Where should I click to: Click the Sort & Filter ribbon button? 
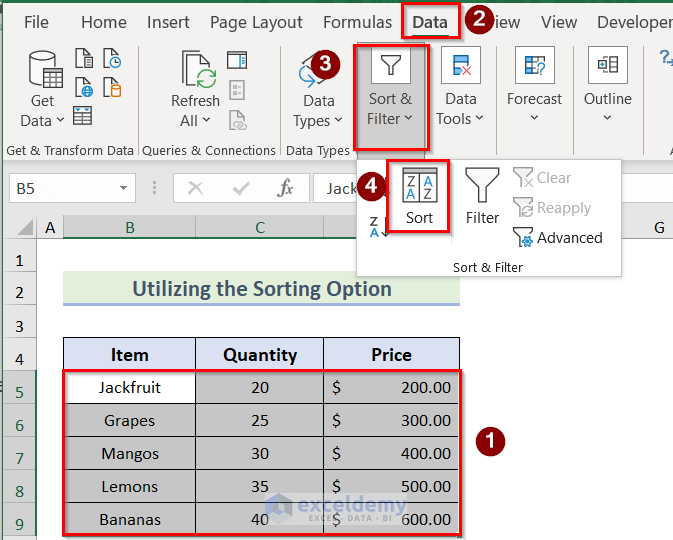tap(390, 96)
